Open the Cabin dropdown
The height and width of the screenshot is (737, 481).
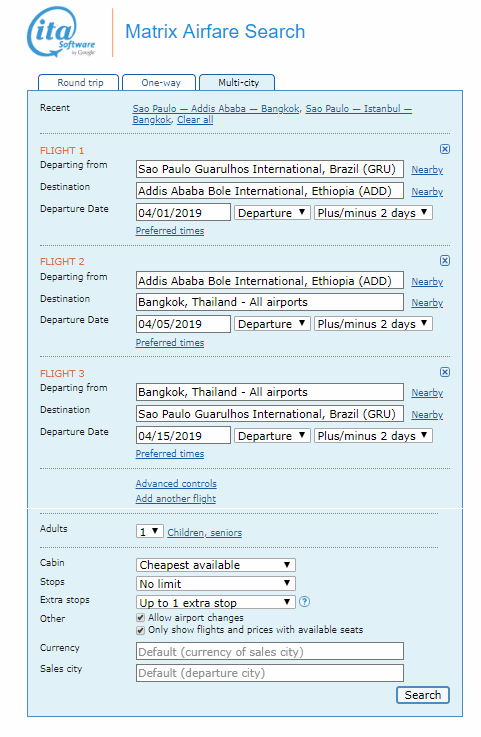[215, 565]
